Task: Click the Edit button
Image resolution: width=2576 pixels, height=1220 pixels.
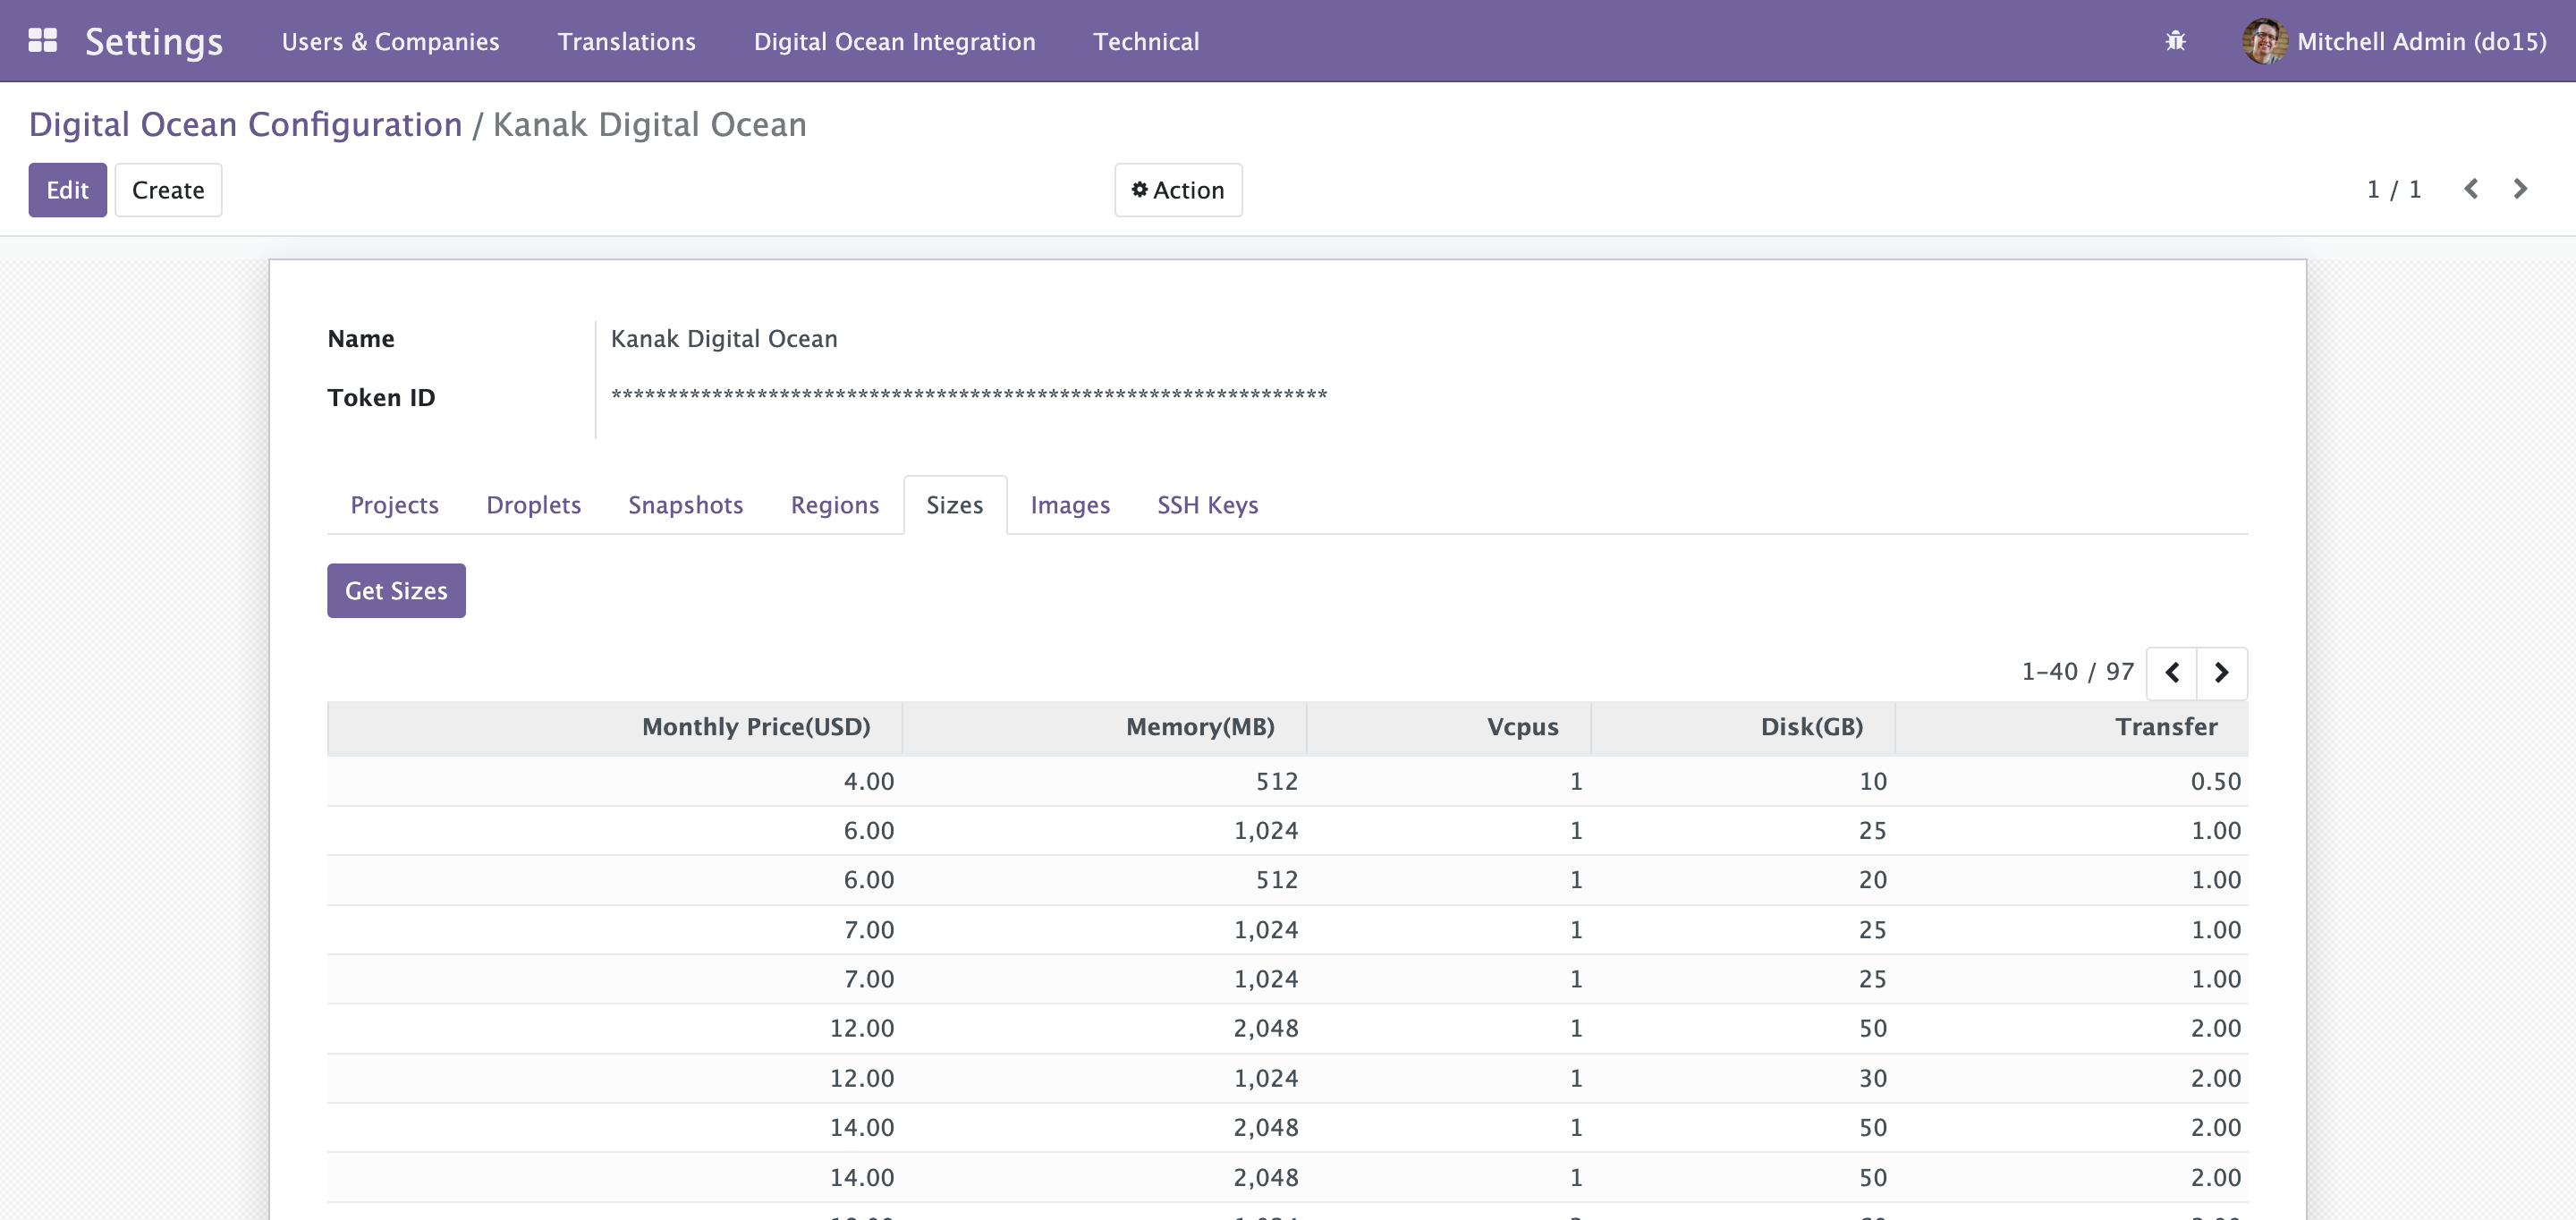Action: click(x=67, y=190)
